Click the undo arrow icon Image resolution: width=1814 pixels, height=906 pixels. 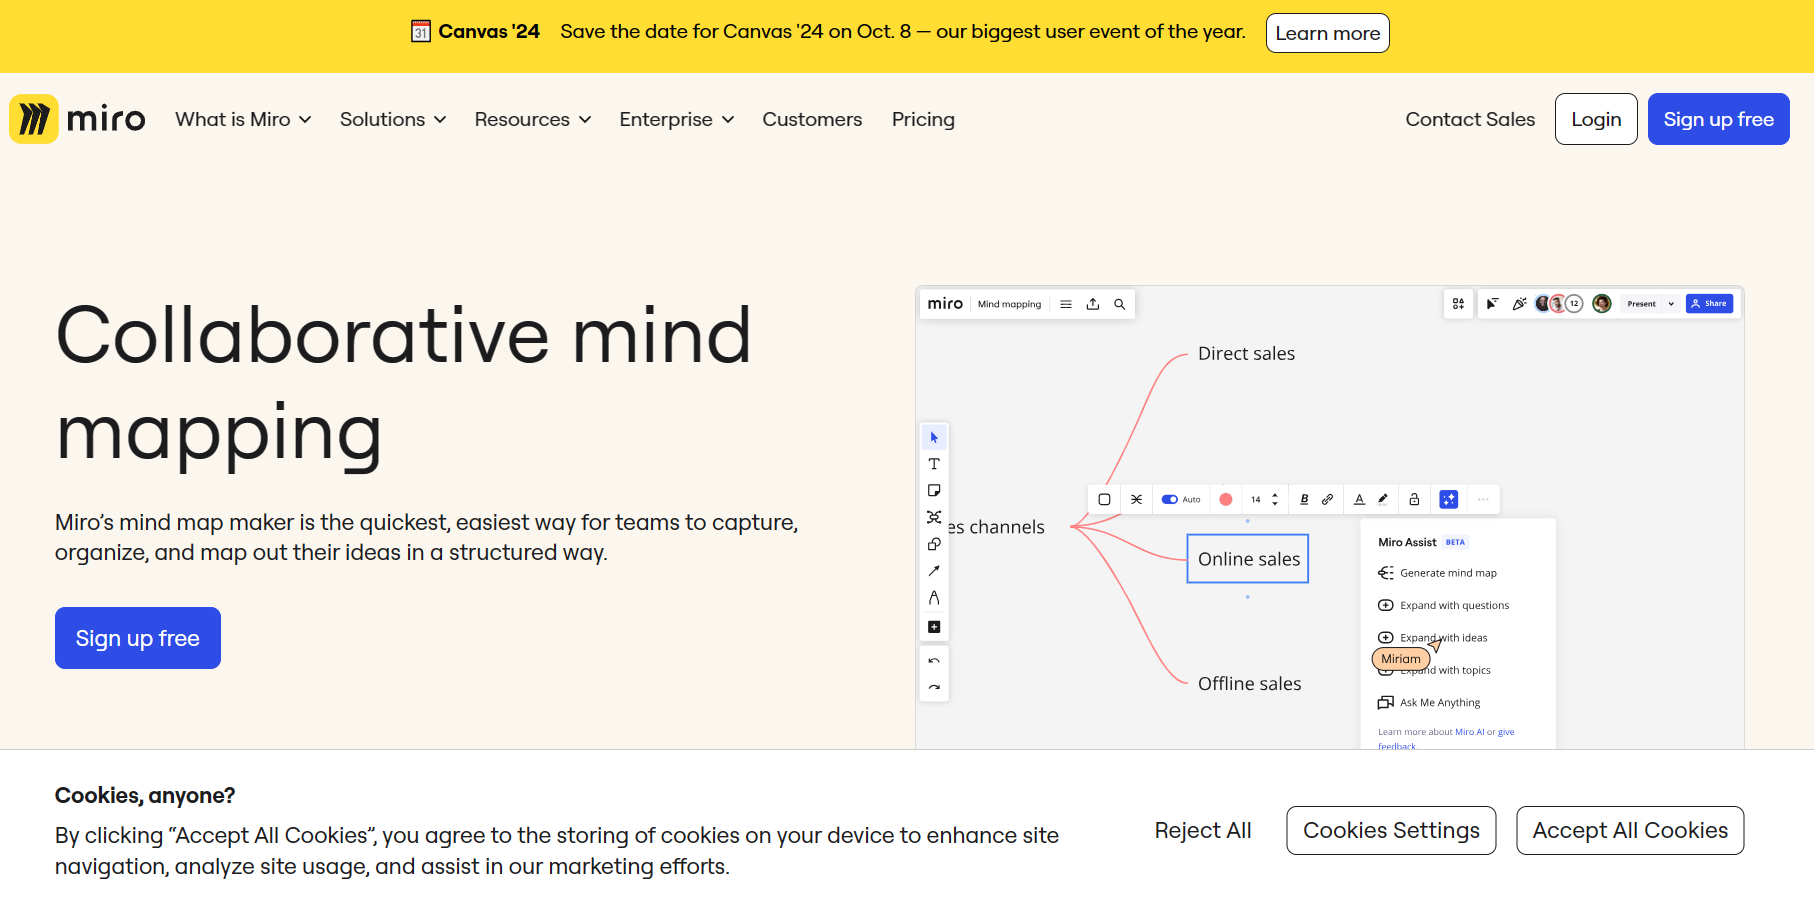[x=933, y=661]
